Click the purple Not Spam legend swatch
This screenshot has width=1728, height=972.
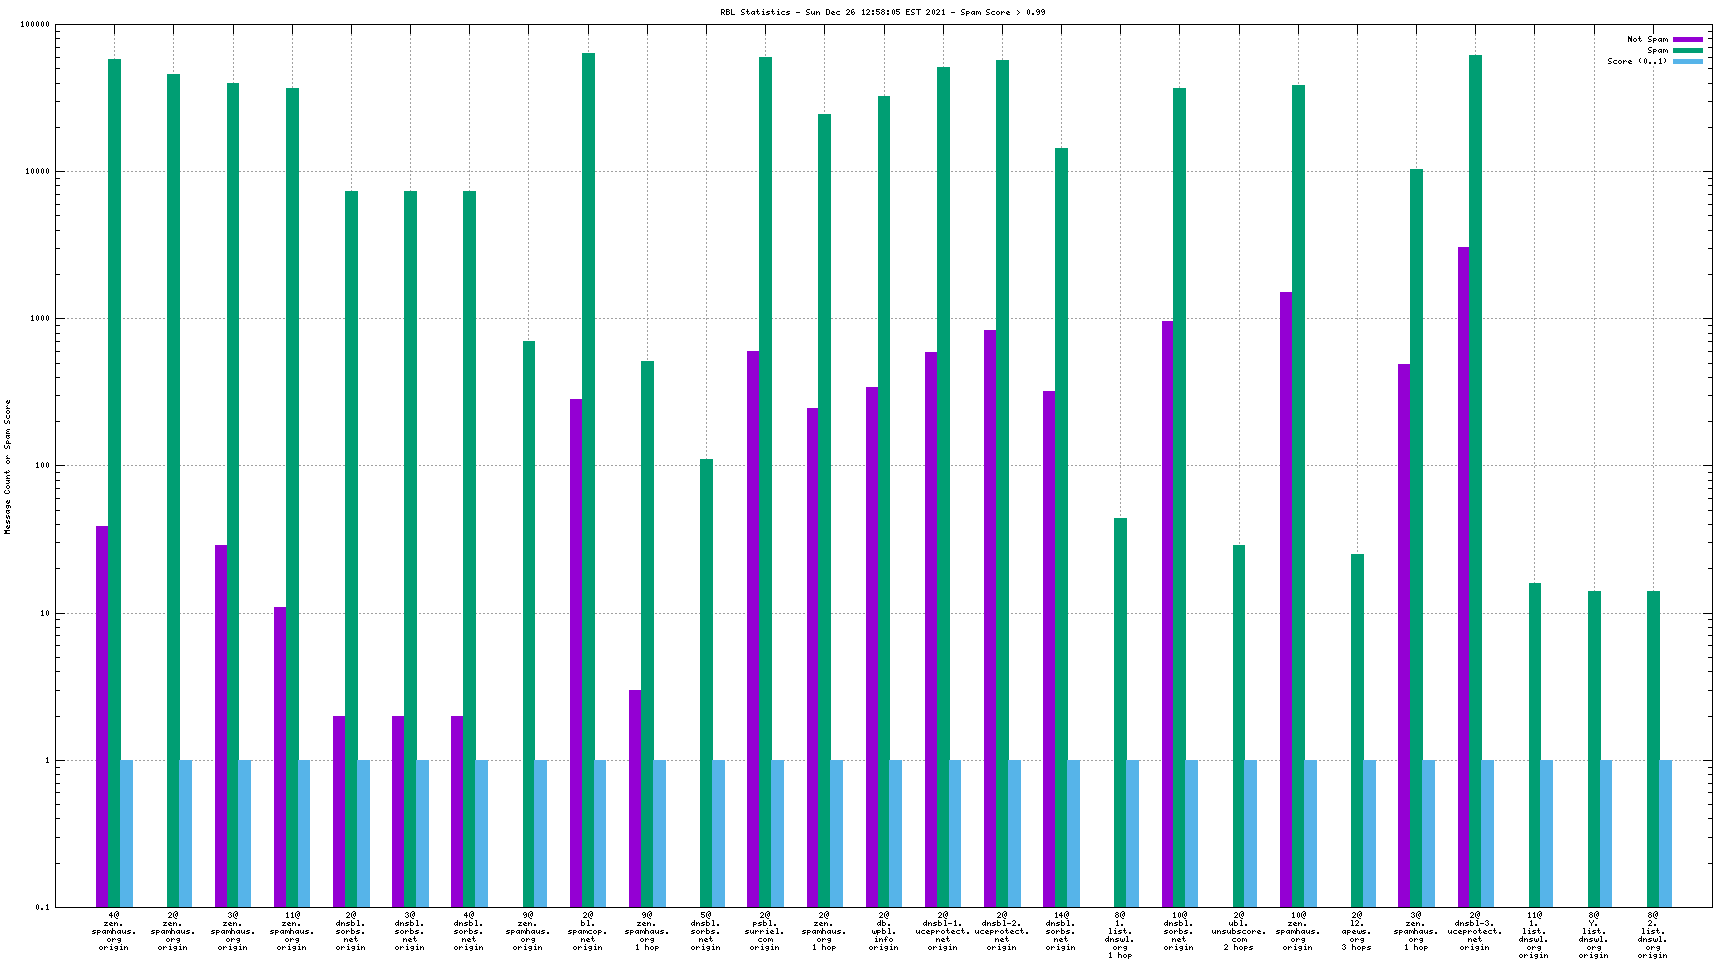1687,39
